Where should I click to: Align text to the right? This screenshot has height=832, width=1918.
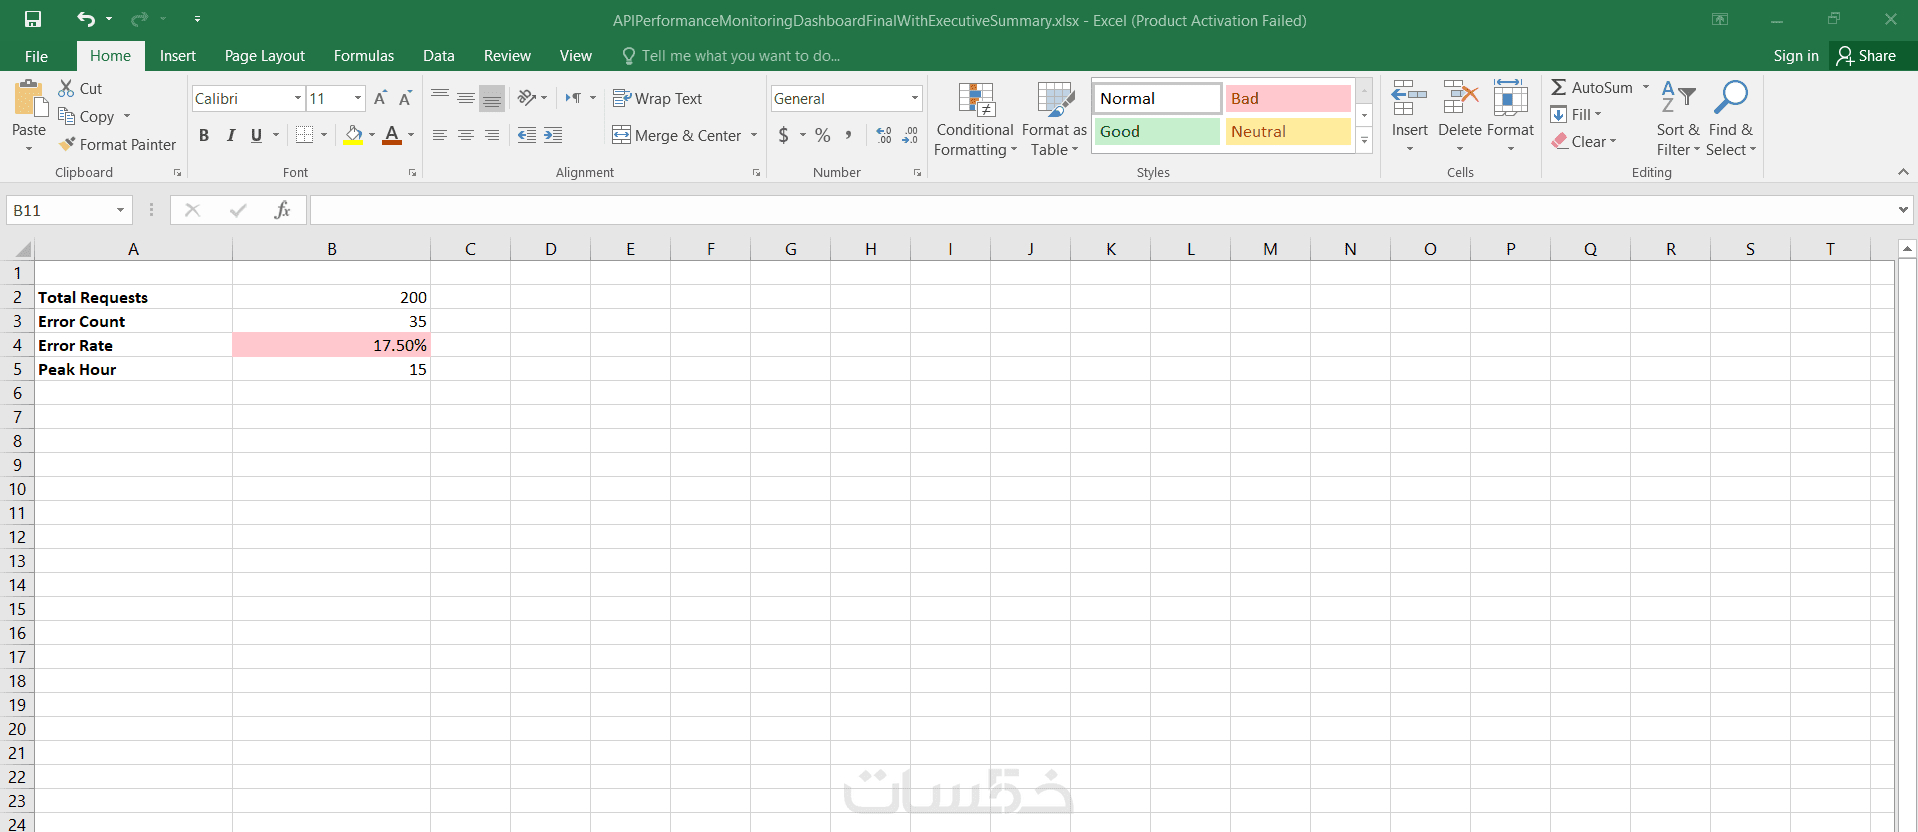[x=492, y=135]
